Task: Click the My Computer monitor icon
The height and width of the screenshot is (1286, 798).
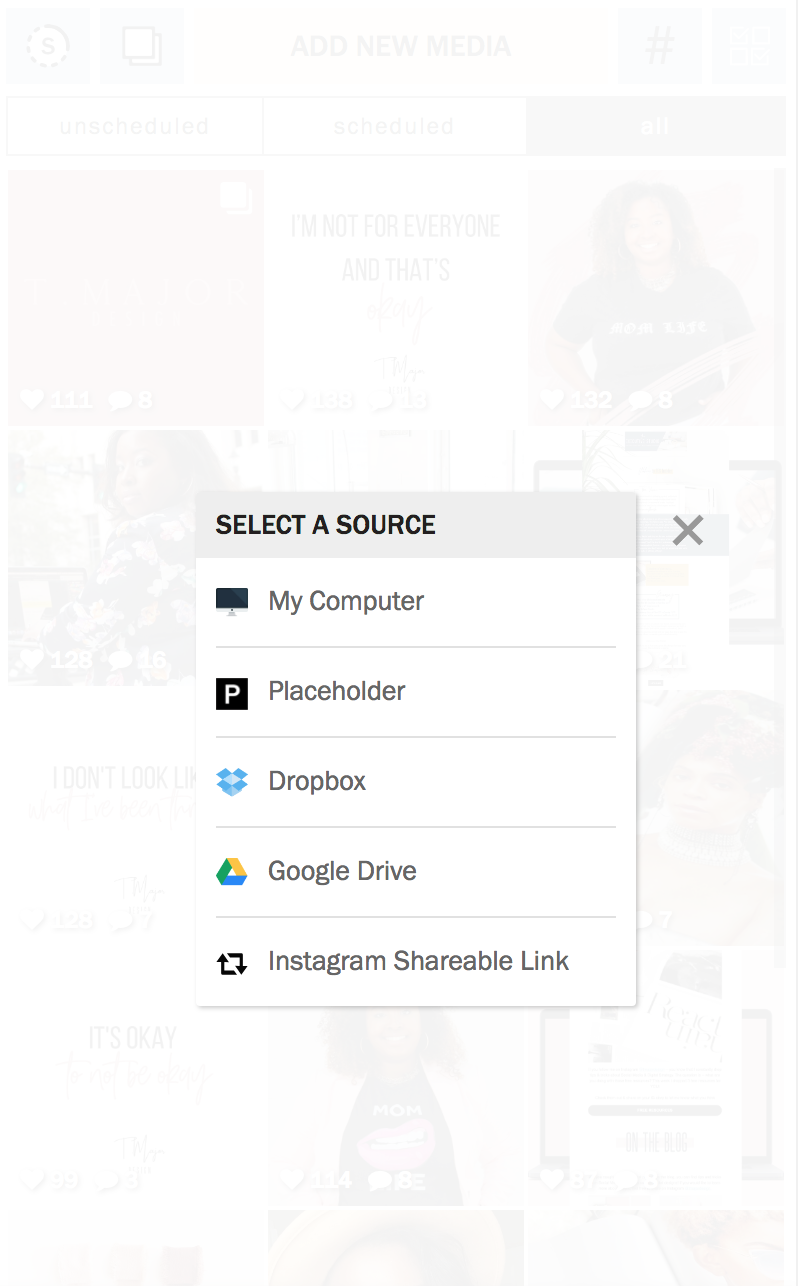Action: tap(231, 601)
